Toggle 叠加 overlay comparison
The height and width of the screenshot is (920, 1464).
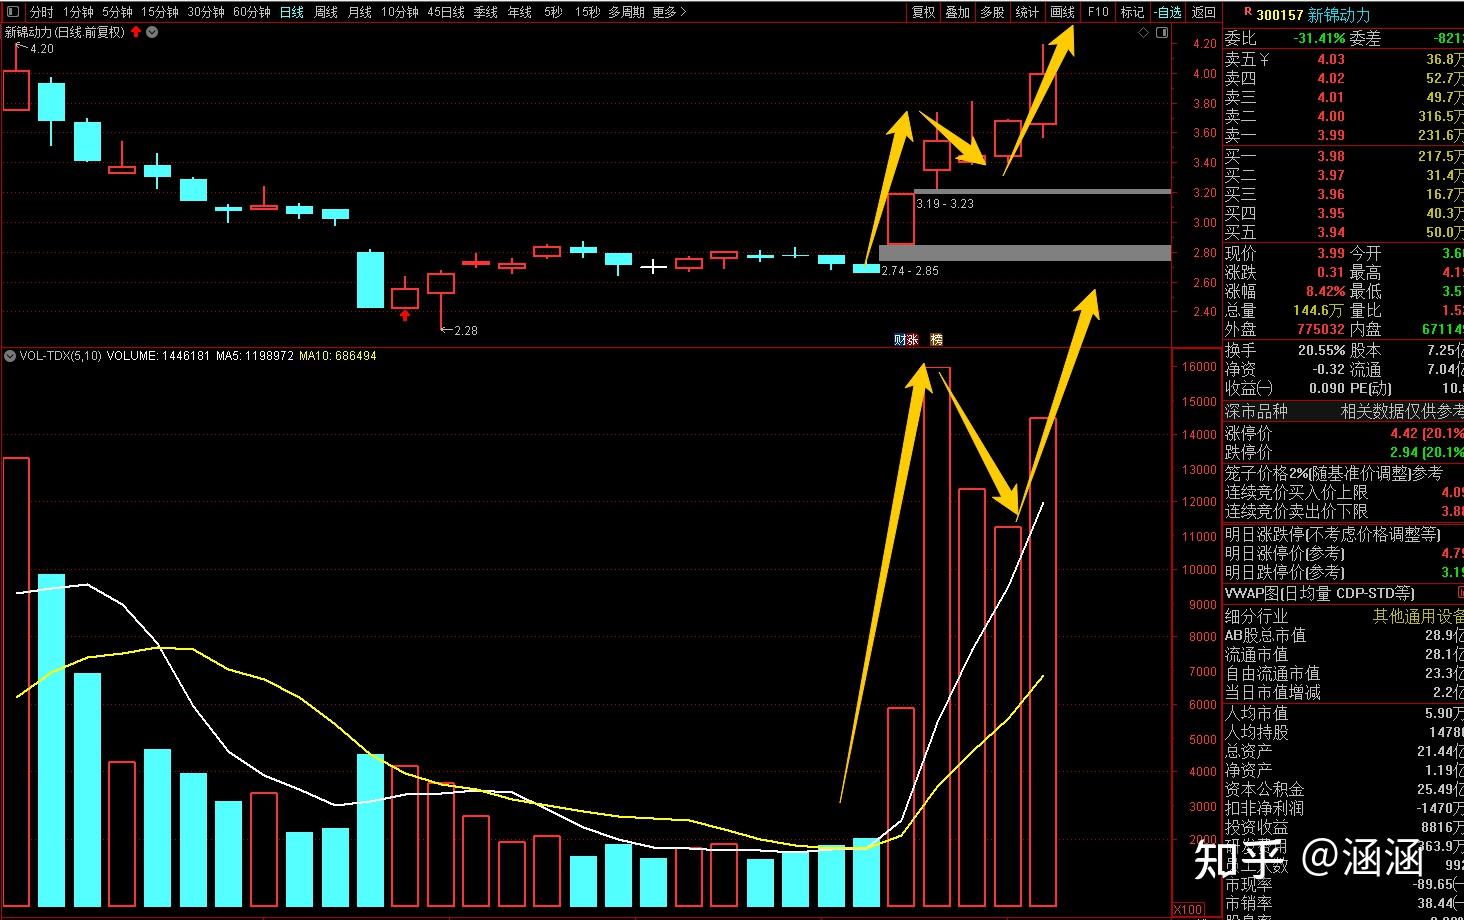(x=957, y=12)
